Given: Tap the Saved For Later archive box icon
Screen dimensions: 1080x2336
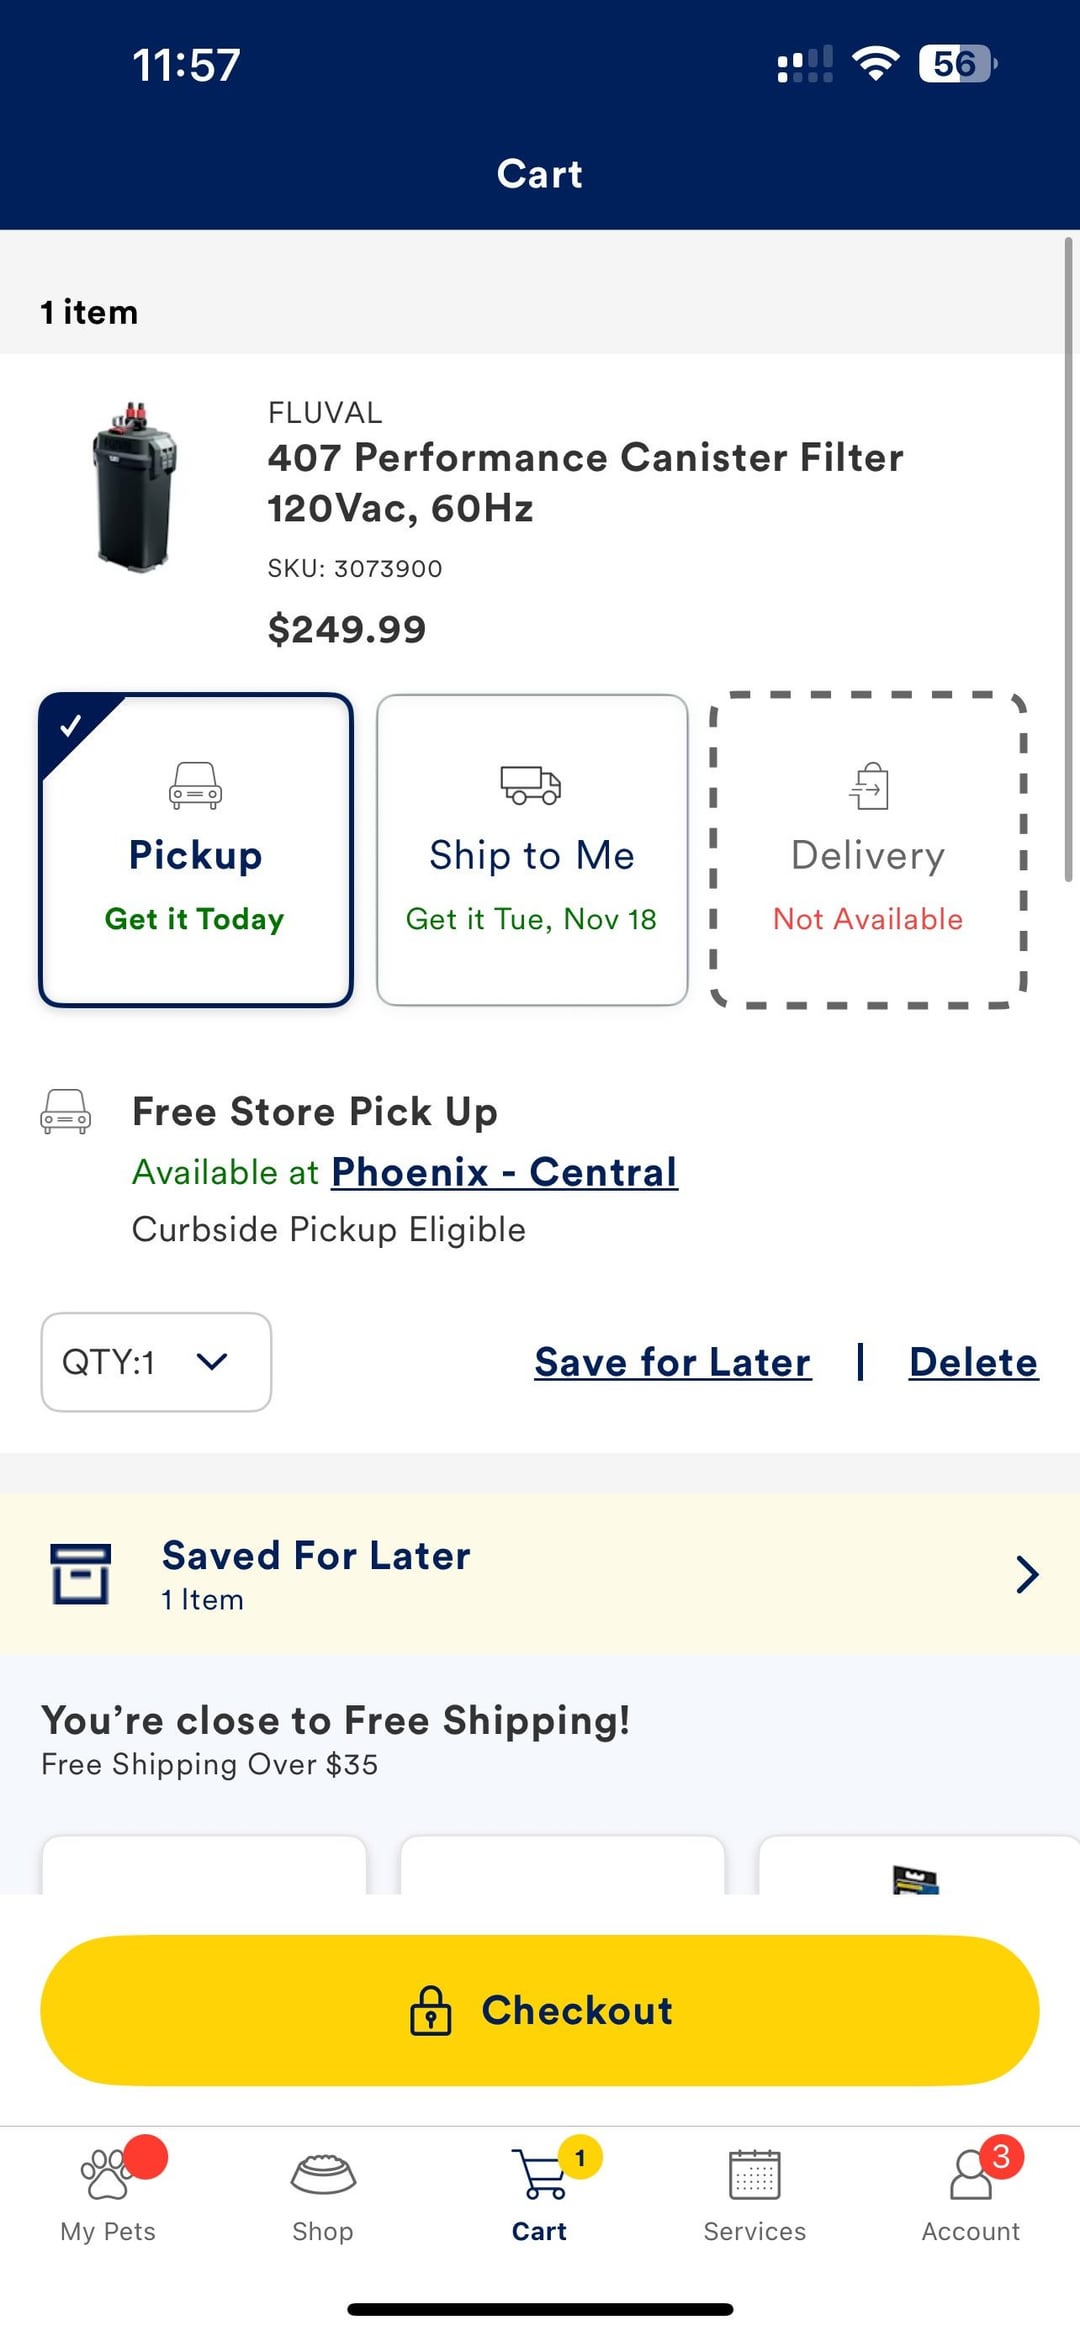Looking at the screenshot, I should click(80, 1574).
